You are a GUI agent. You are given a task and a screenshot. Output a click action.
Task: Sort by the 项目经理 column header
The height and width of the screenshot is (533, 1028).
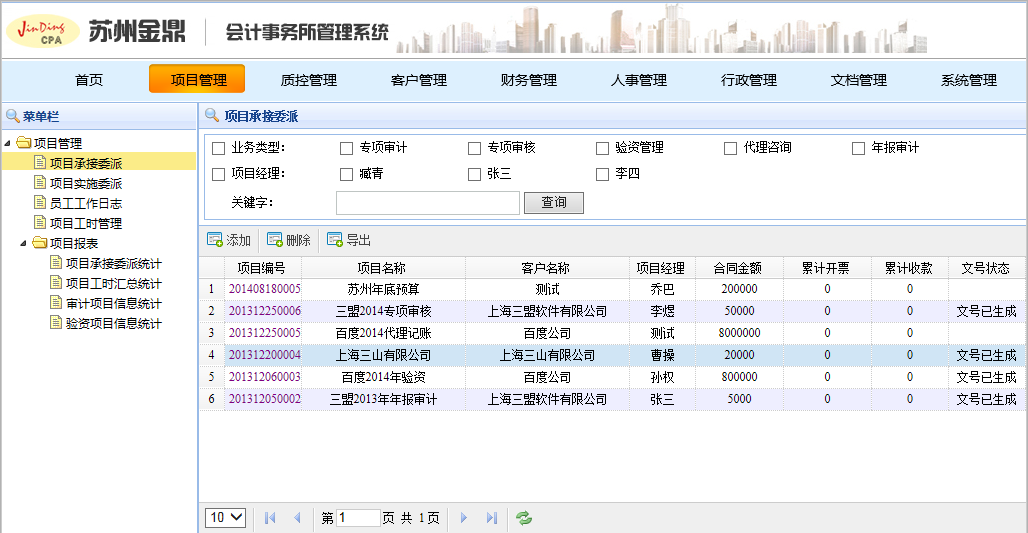coord(661,267)
